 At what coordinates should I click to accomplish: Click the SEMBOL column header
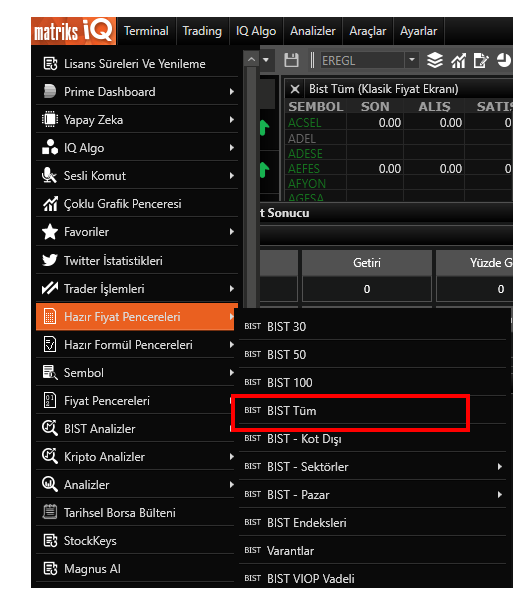(316, 106)
